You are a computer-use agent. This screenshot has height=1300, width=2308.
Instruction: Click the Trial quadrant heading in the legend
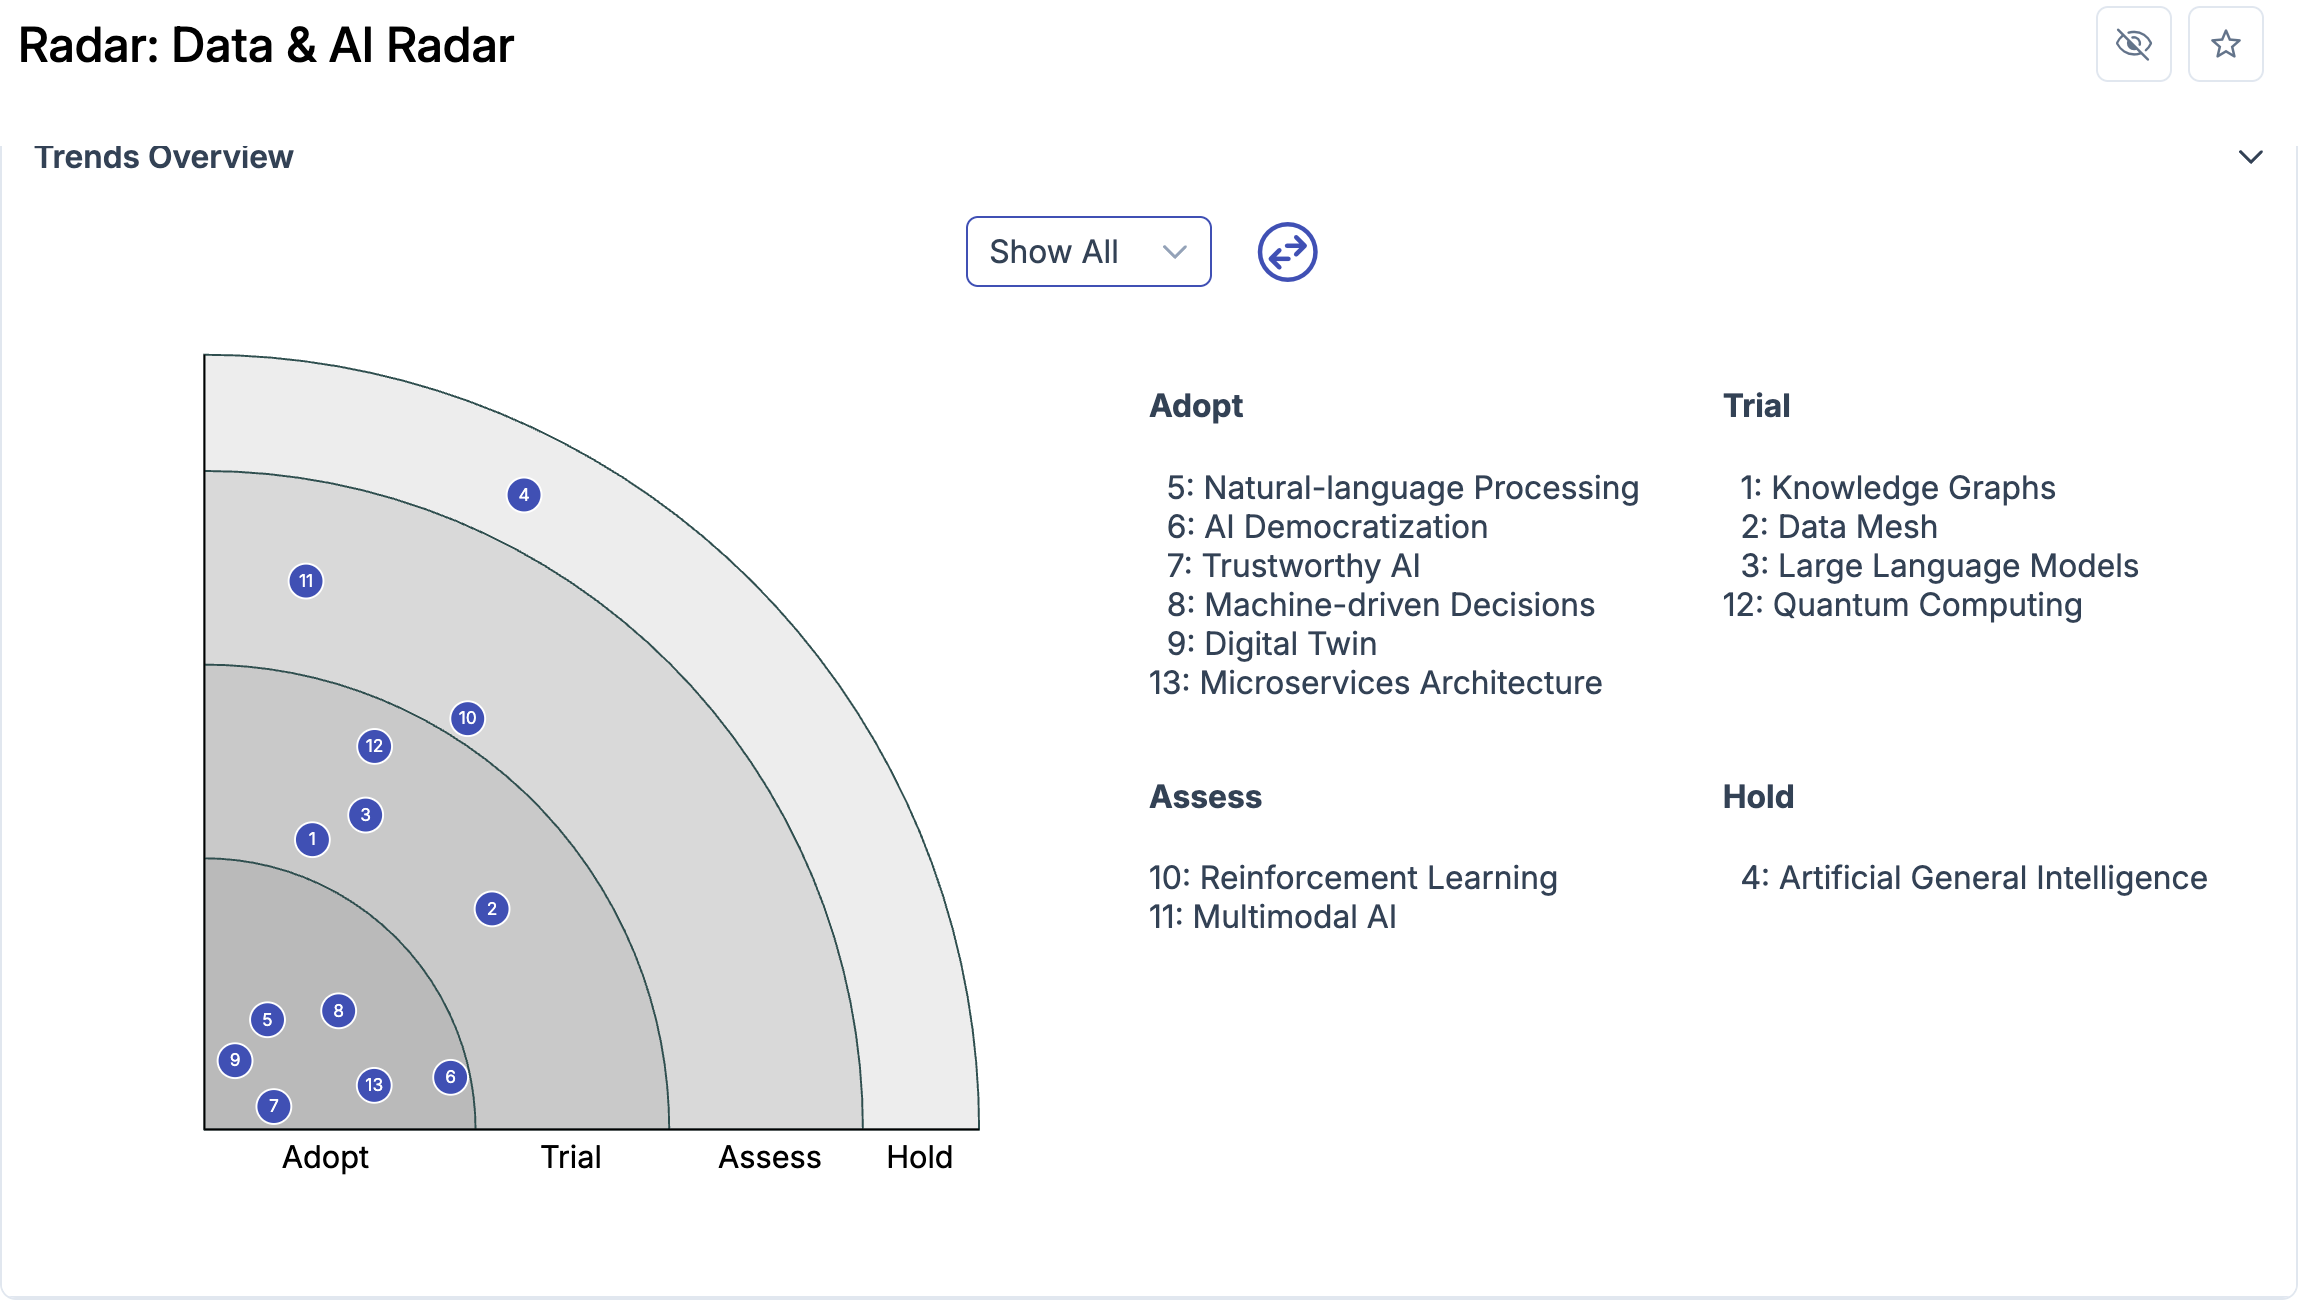click(x=1756, y=405)
